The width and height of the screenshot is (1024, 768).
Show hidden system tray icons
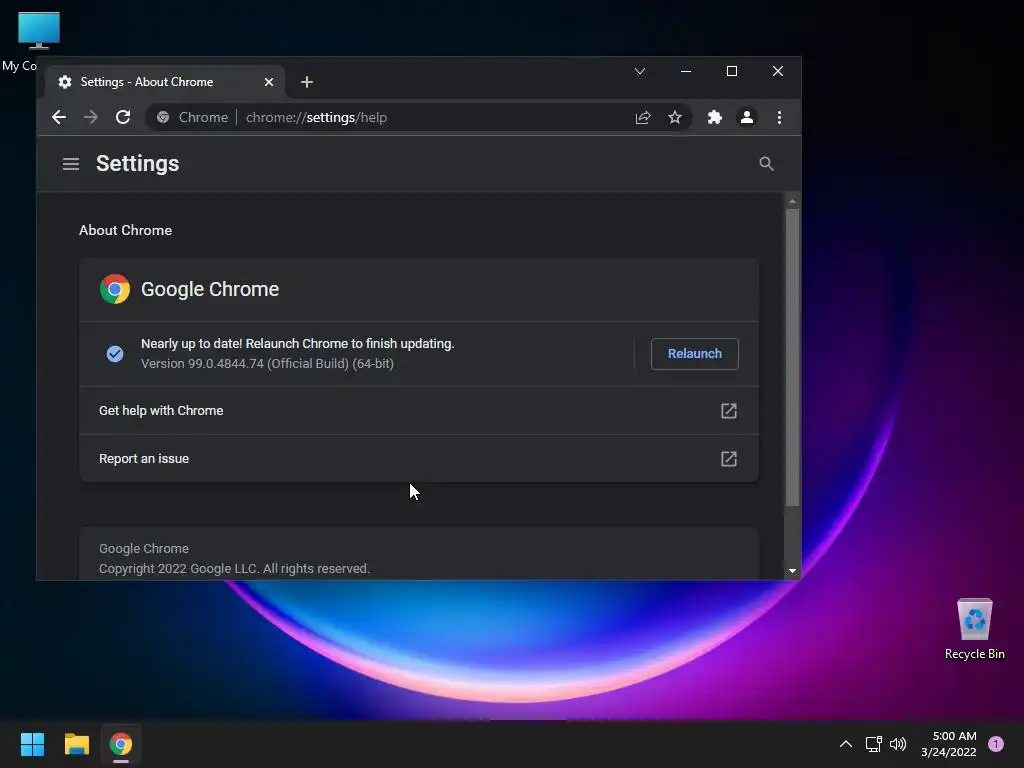point(846,744)
